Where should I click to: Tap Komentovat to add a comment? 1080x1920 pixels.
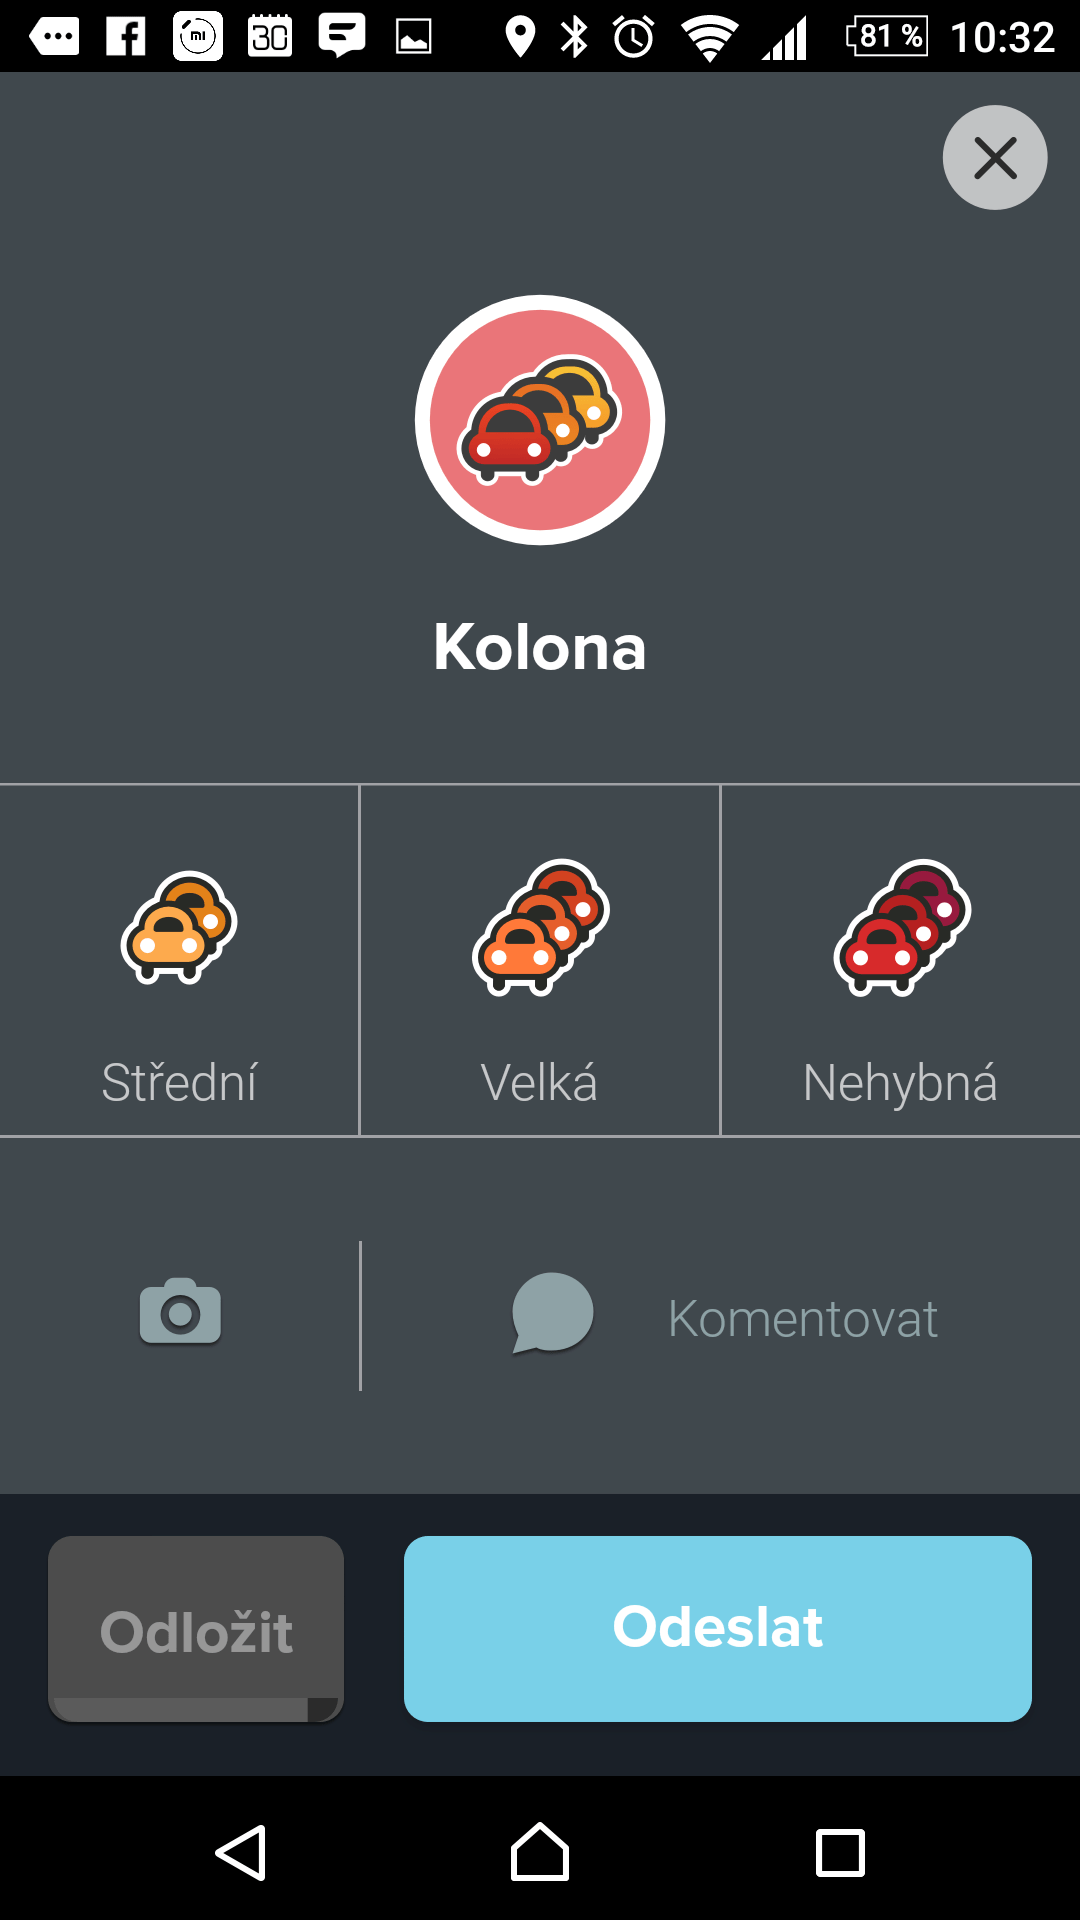coord(803,1318)
